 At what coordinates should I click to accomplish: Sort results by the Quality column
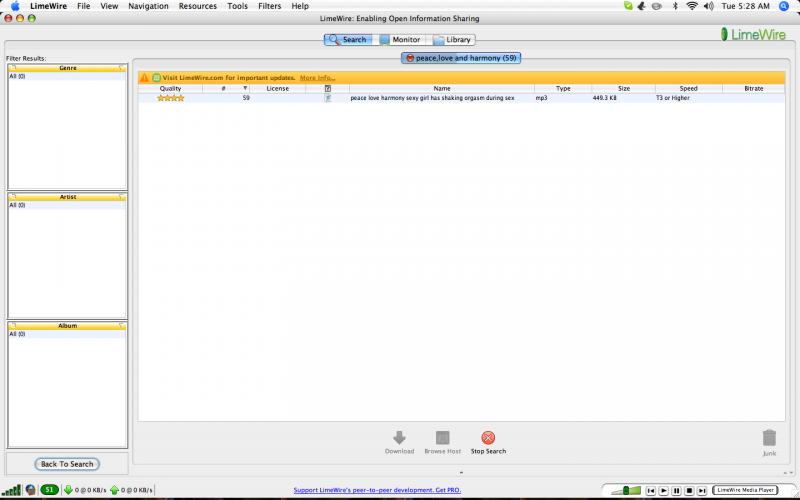pos(170,88)
